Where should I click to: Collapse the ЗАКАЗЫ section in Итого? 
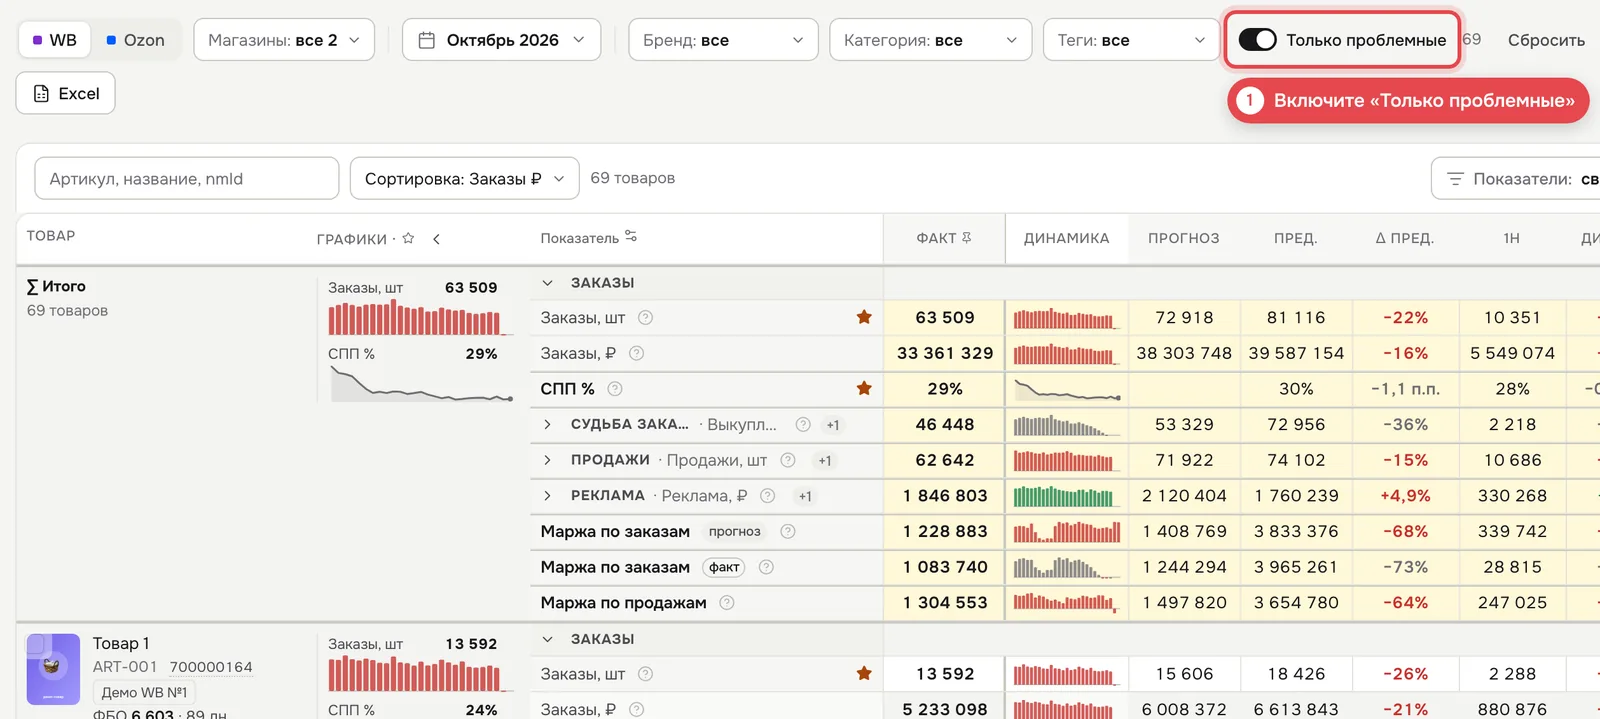click(x=547, y=283)
